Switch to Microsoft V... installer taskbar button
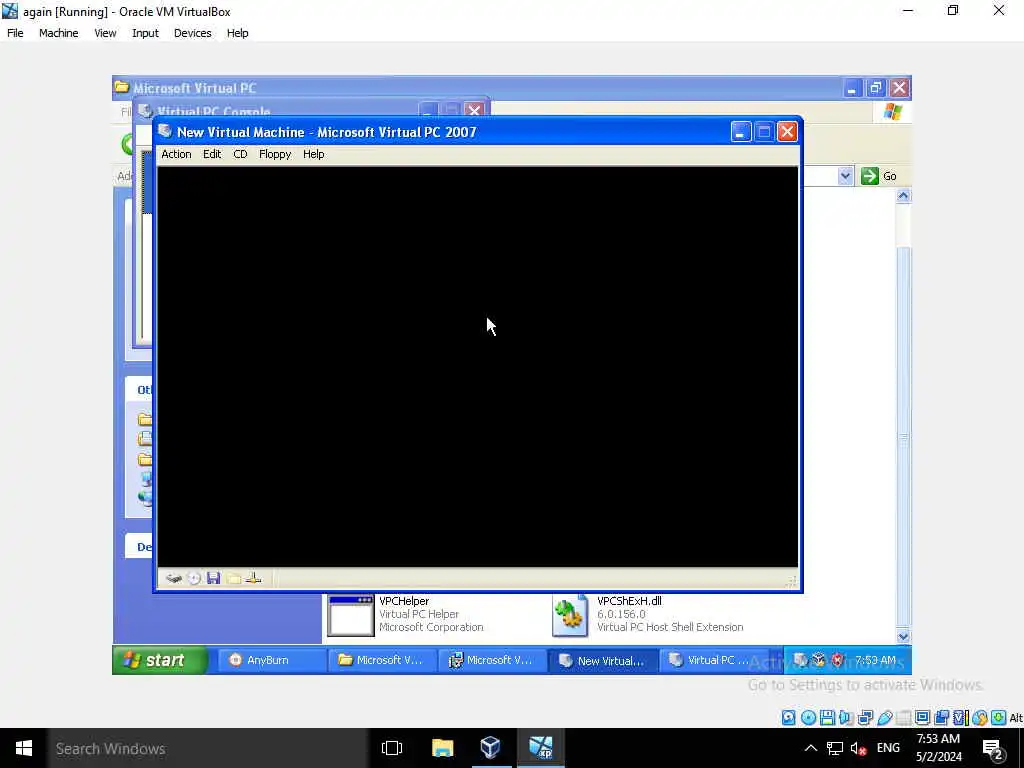 (492, 660)
